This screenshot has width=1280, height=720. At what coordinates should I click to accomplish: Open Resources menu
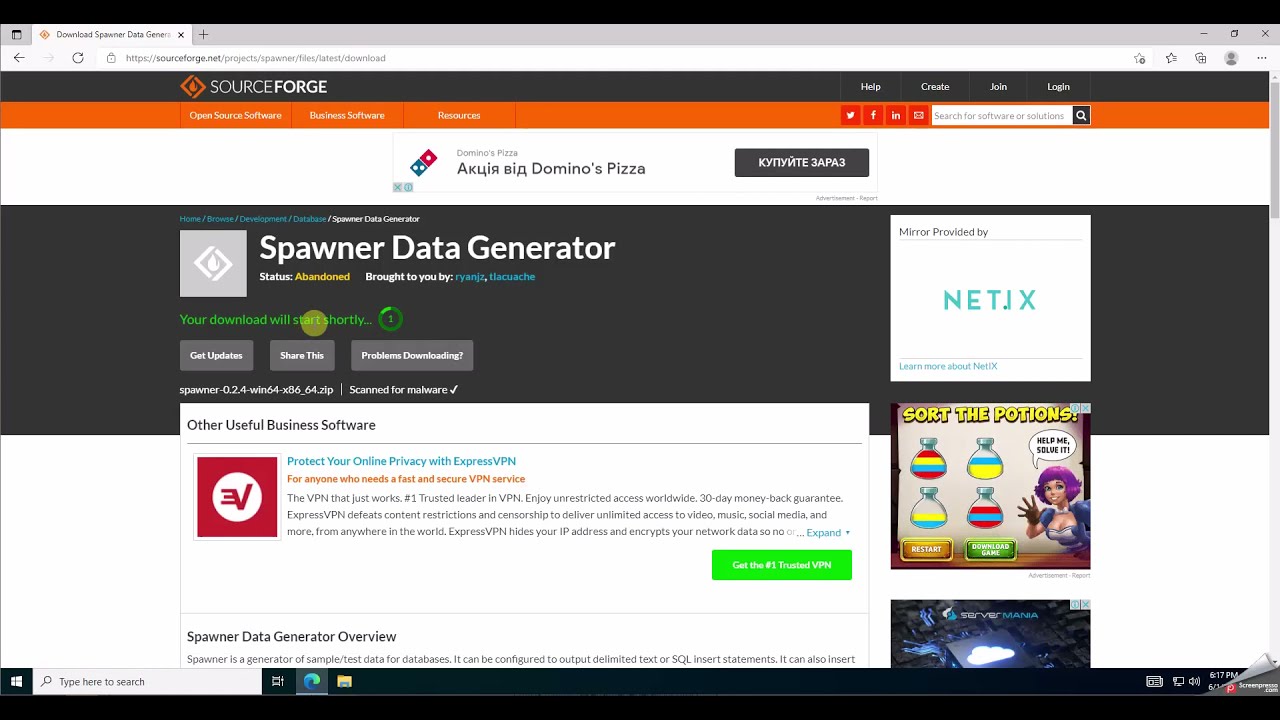coord(459,115)
